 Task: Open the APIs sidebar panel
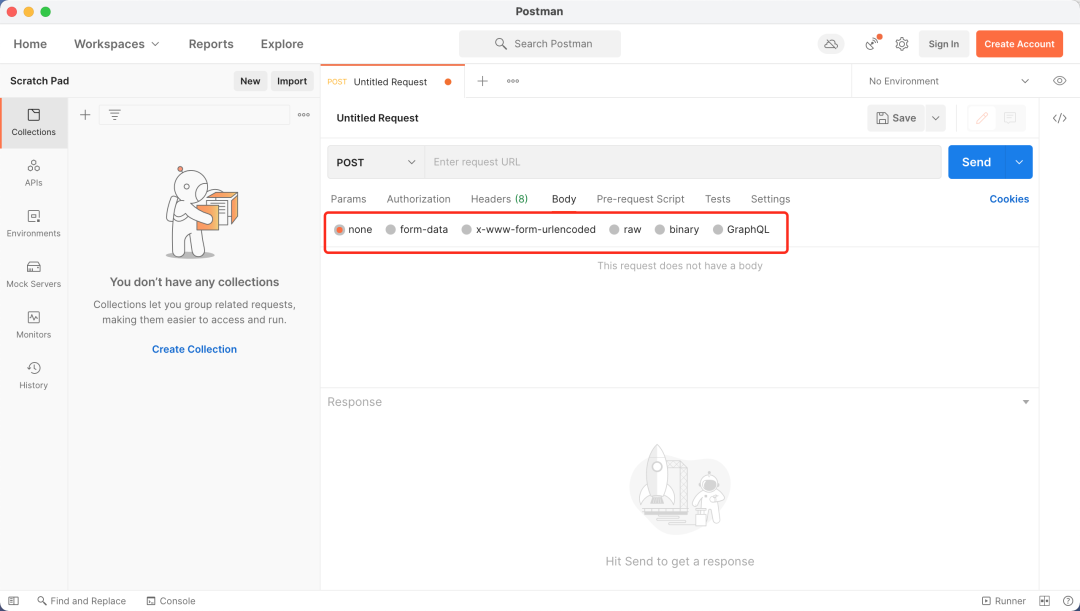point(34,173)
